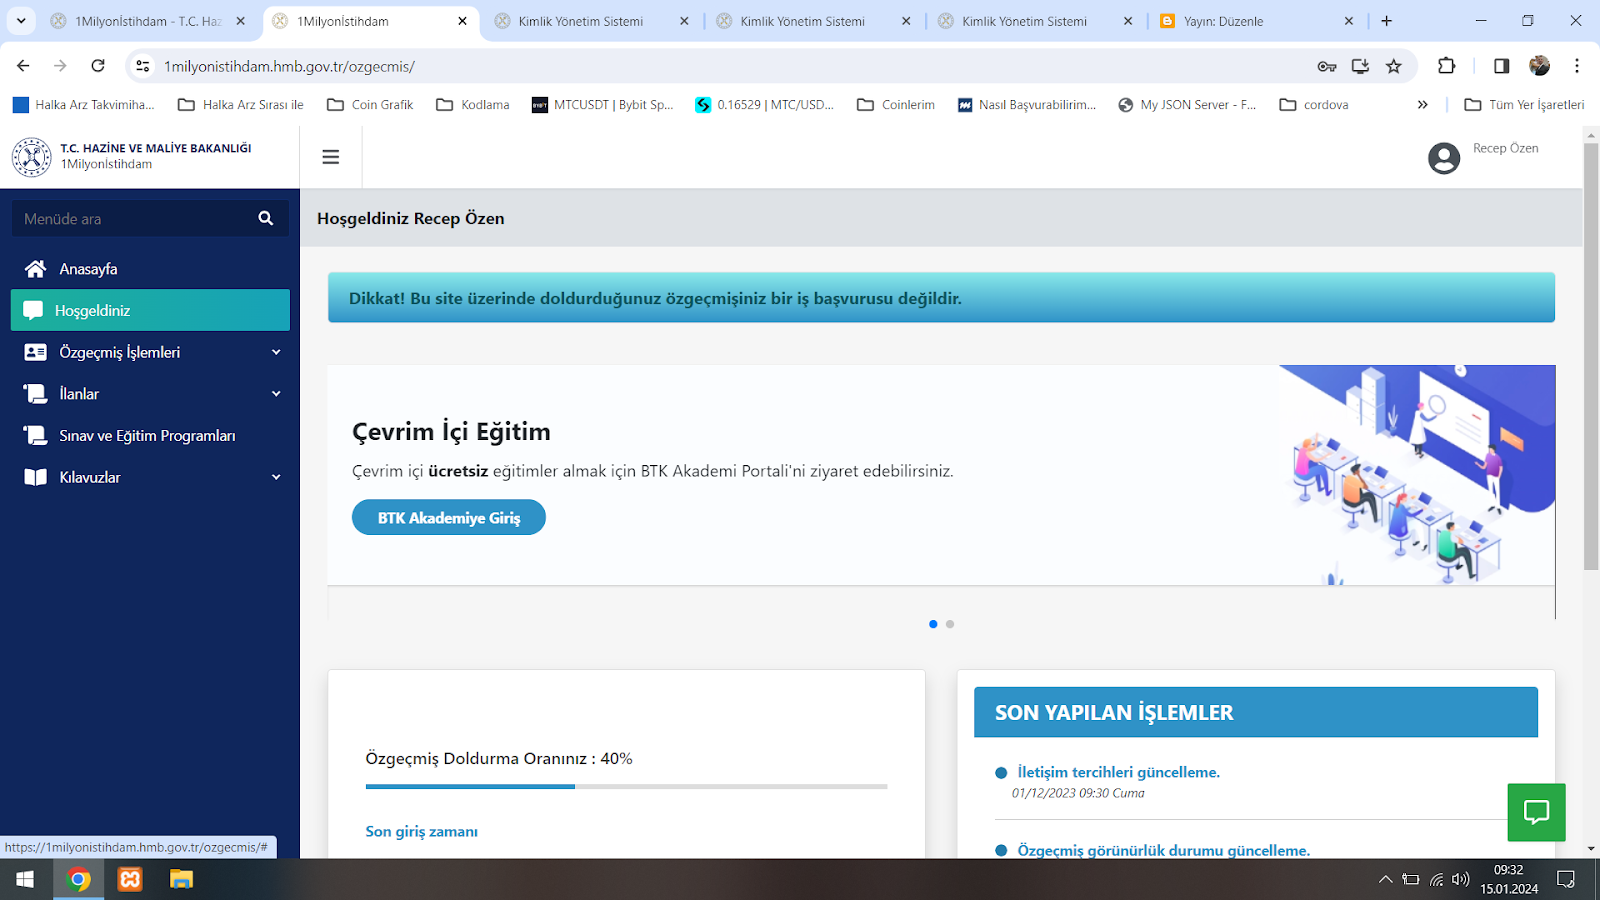Open the Tüm Yer İşaretleri bookmarks folder

(x=1524, y=105)
